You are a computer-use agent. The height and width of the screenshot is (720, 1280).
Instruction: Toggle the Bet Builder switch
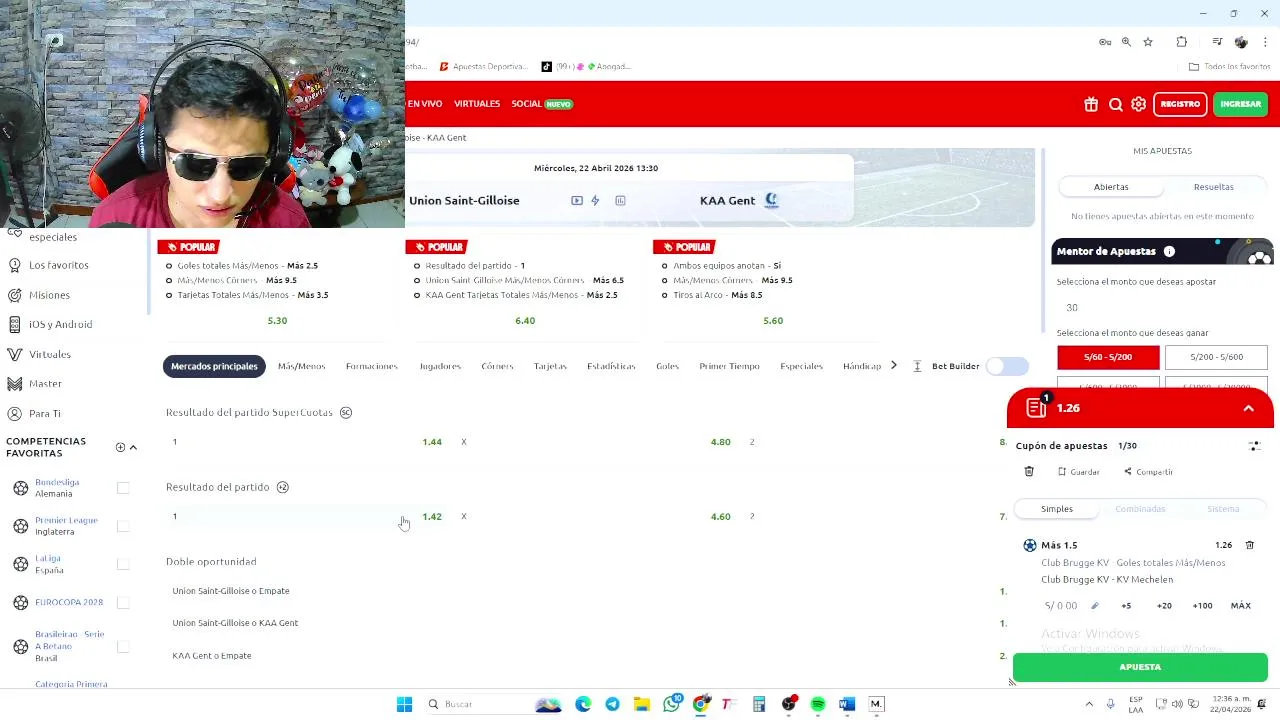1007,366
